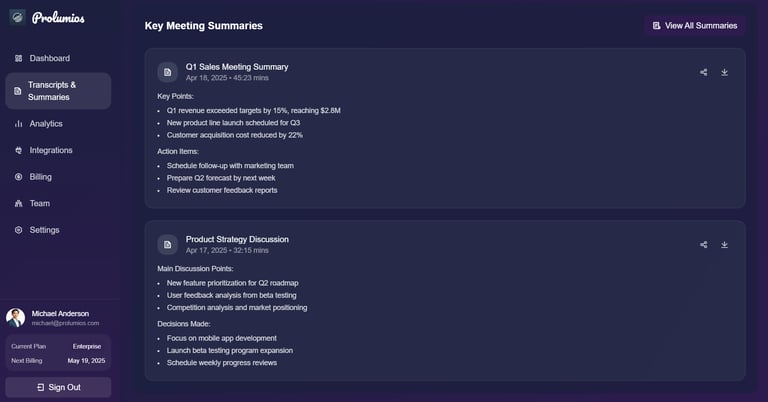768x402 pixels.
Task: Open the Integrations page
Action: pyautogui.click(x=50, y=150)
